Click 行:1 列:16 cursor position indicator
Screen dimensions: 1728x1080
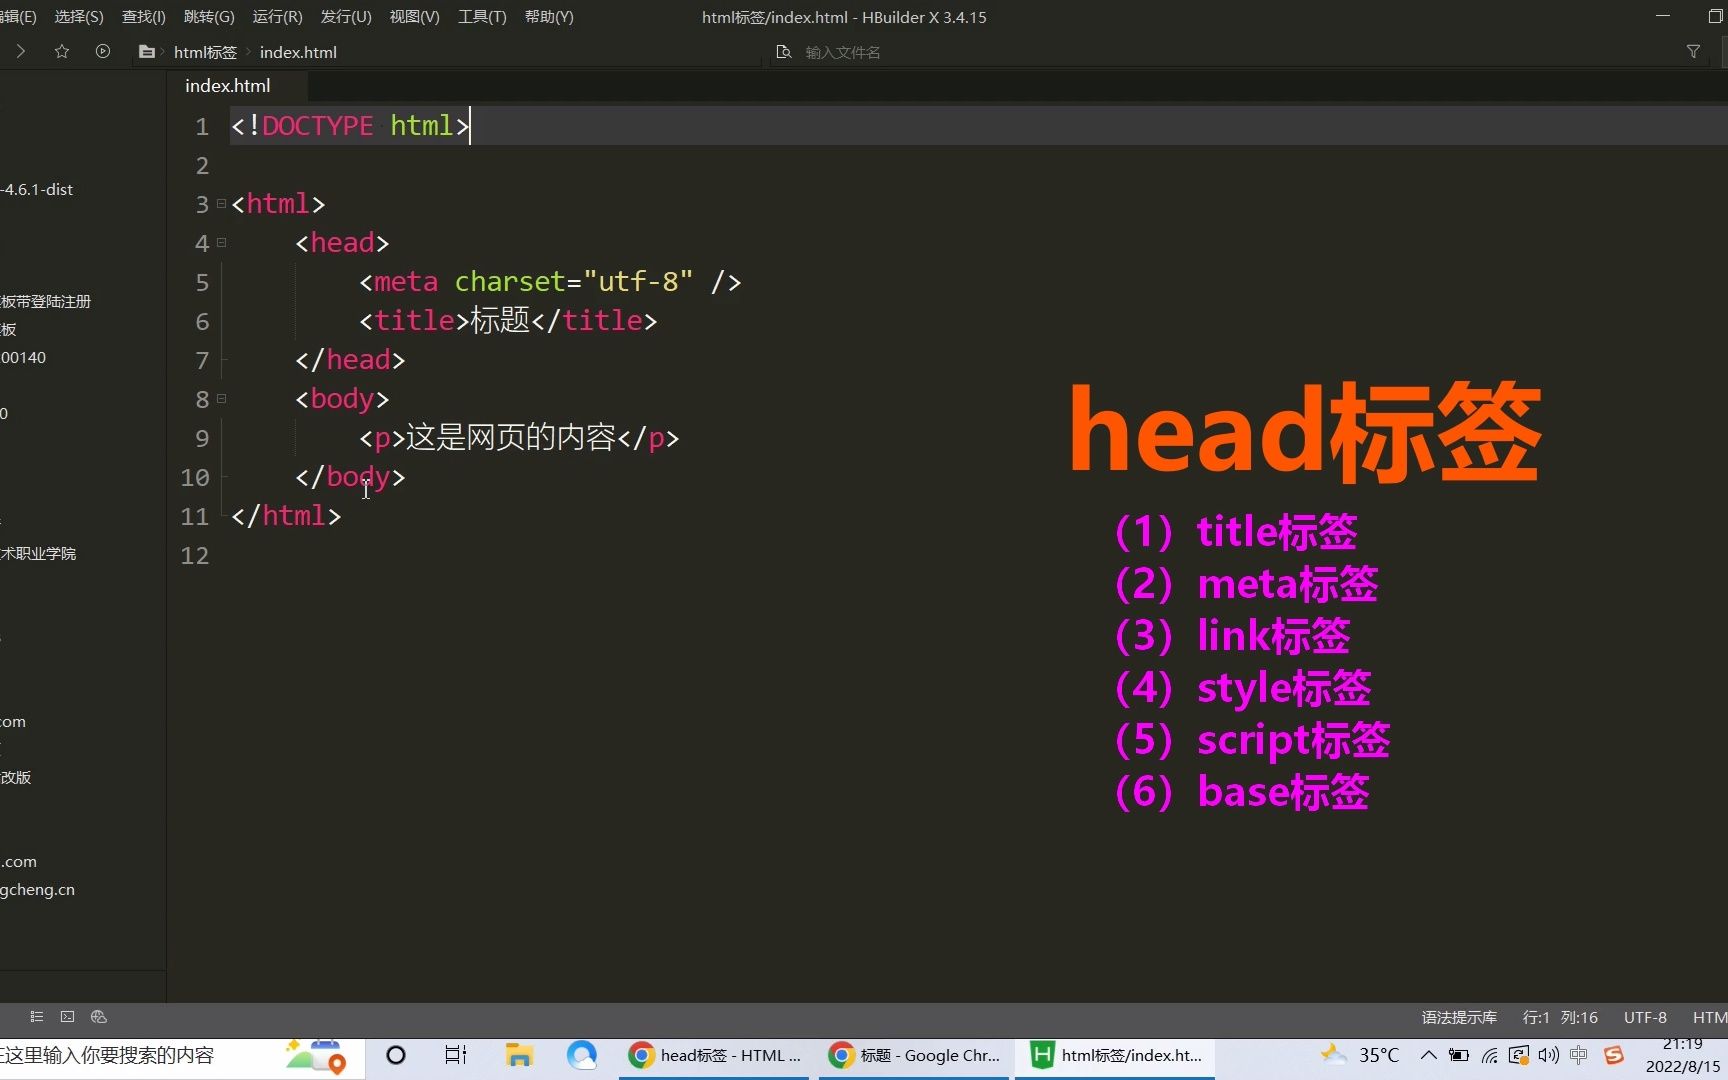(x=1560, y=1018)
